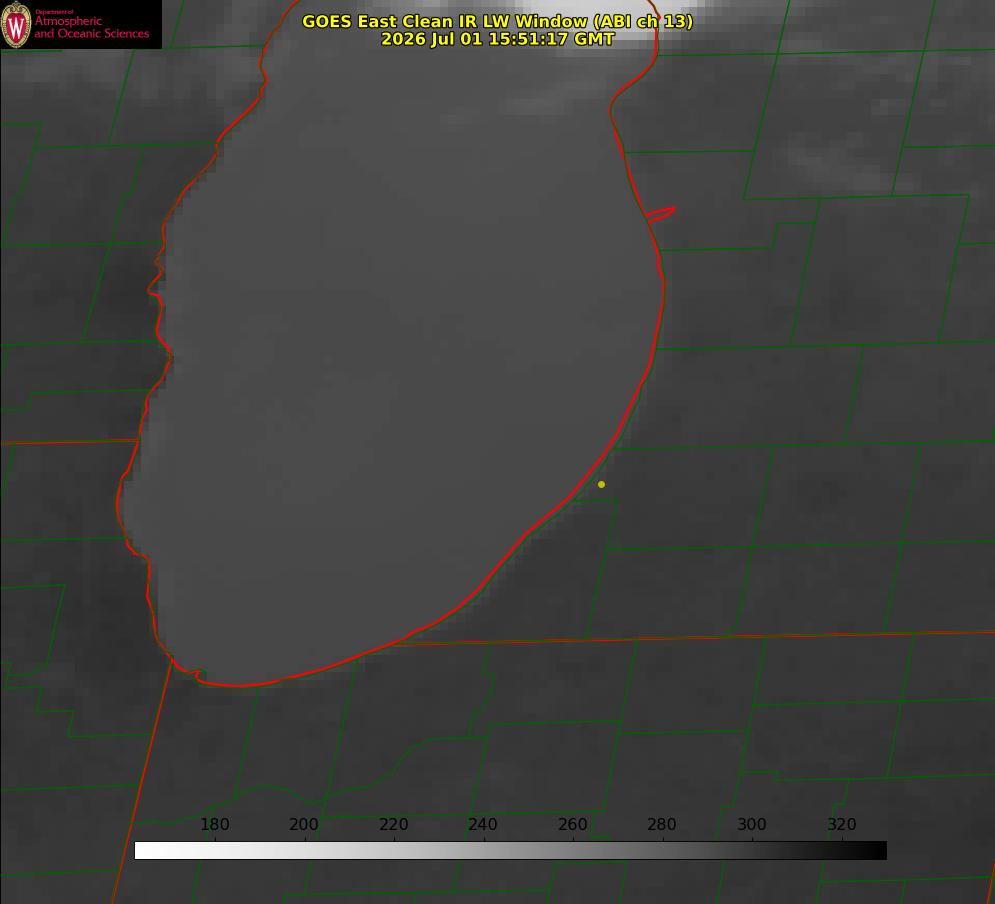Click the yellow dot location marker
995x904 pixels.
(x=601, y=484)
